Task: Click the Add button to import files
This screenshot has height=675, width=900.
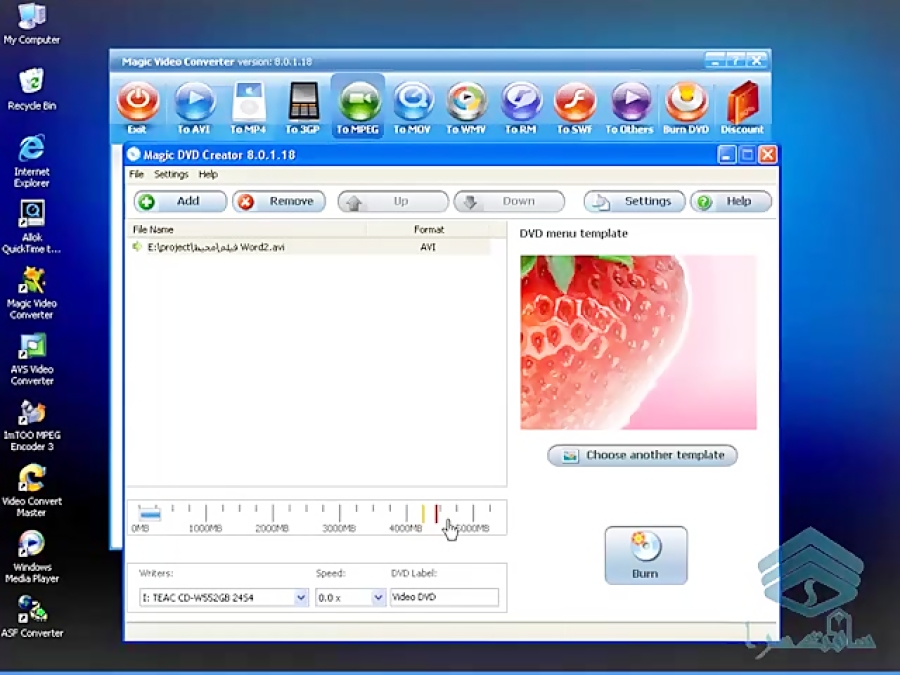Action: pos(178,201)
